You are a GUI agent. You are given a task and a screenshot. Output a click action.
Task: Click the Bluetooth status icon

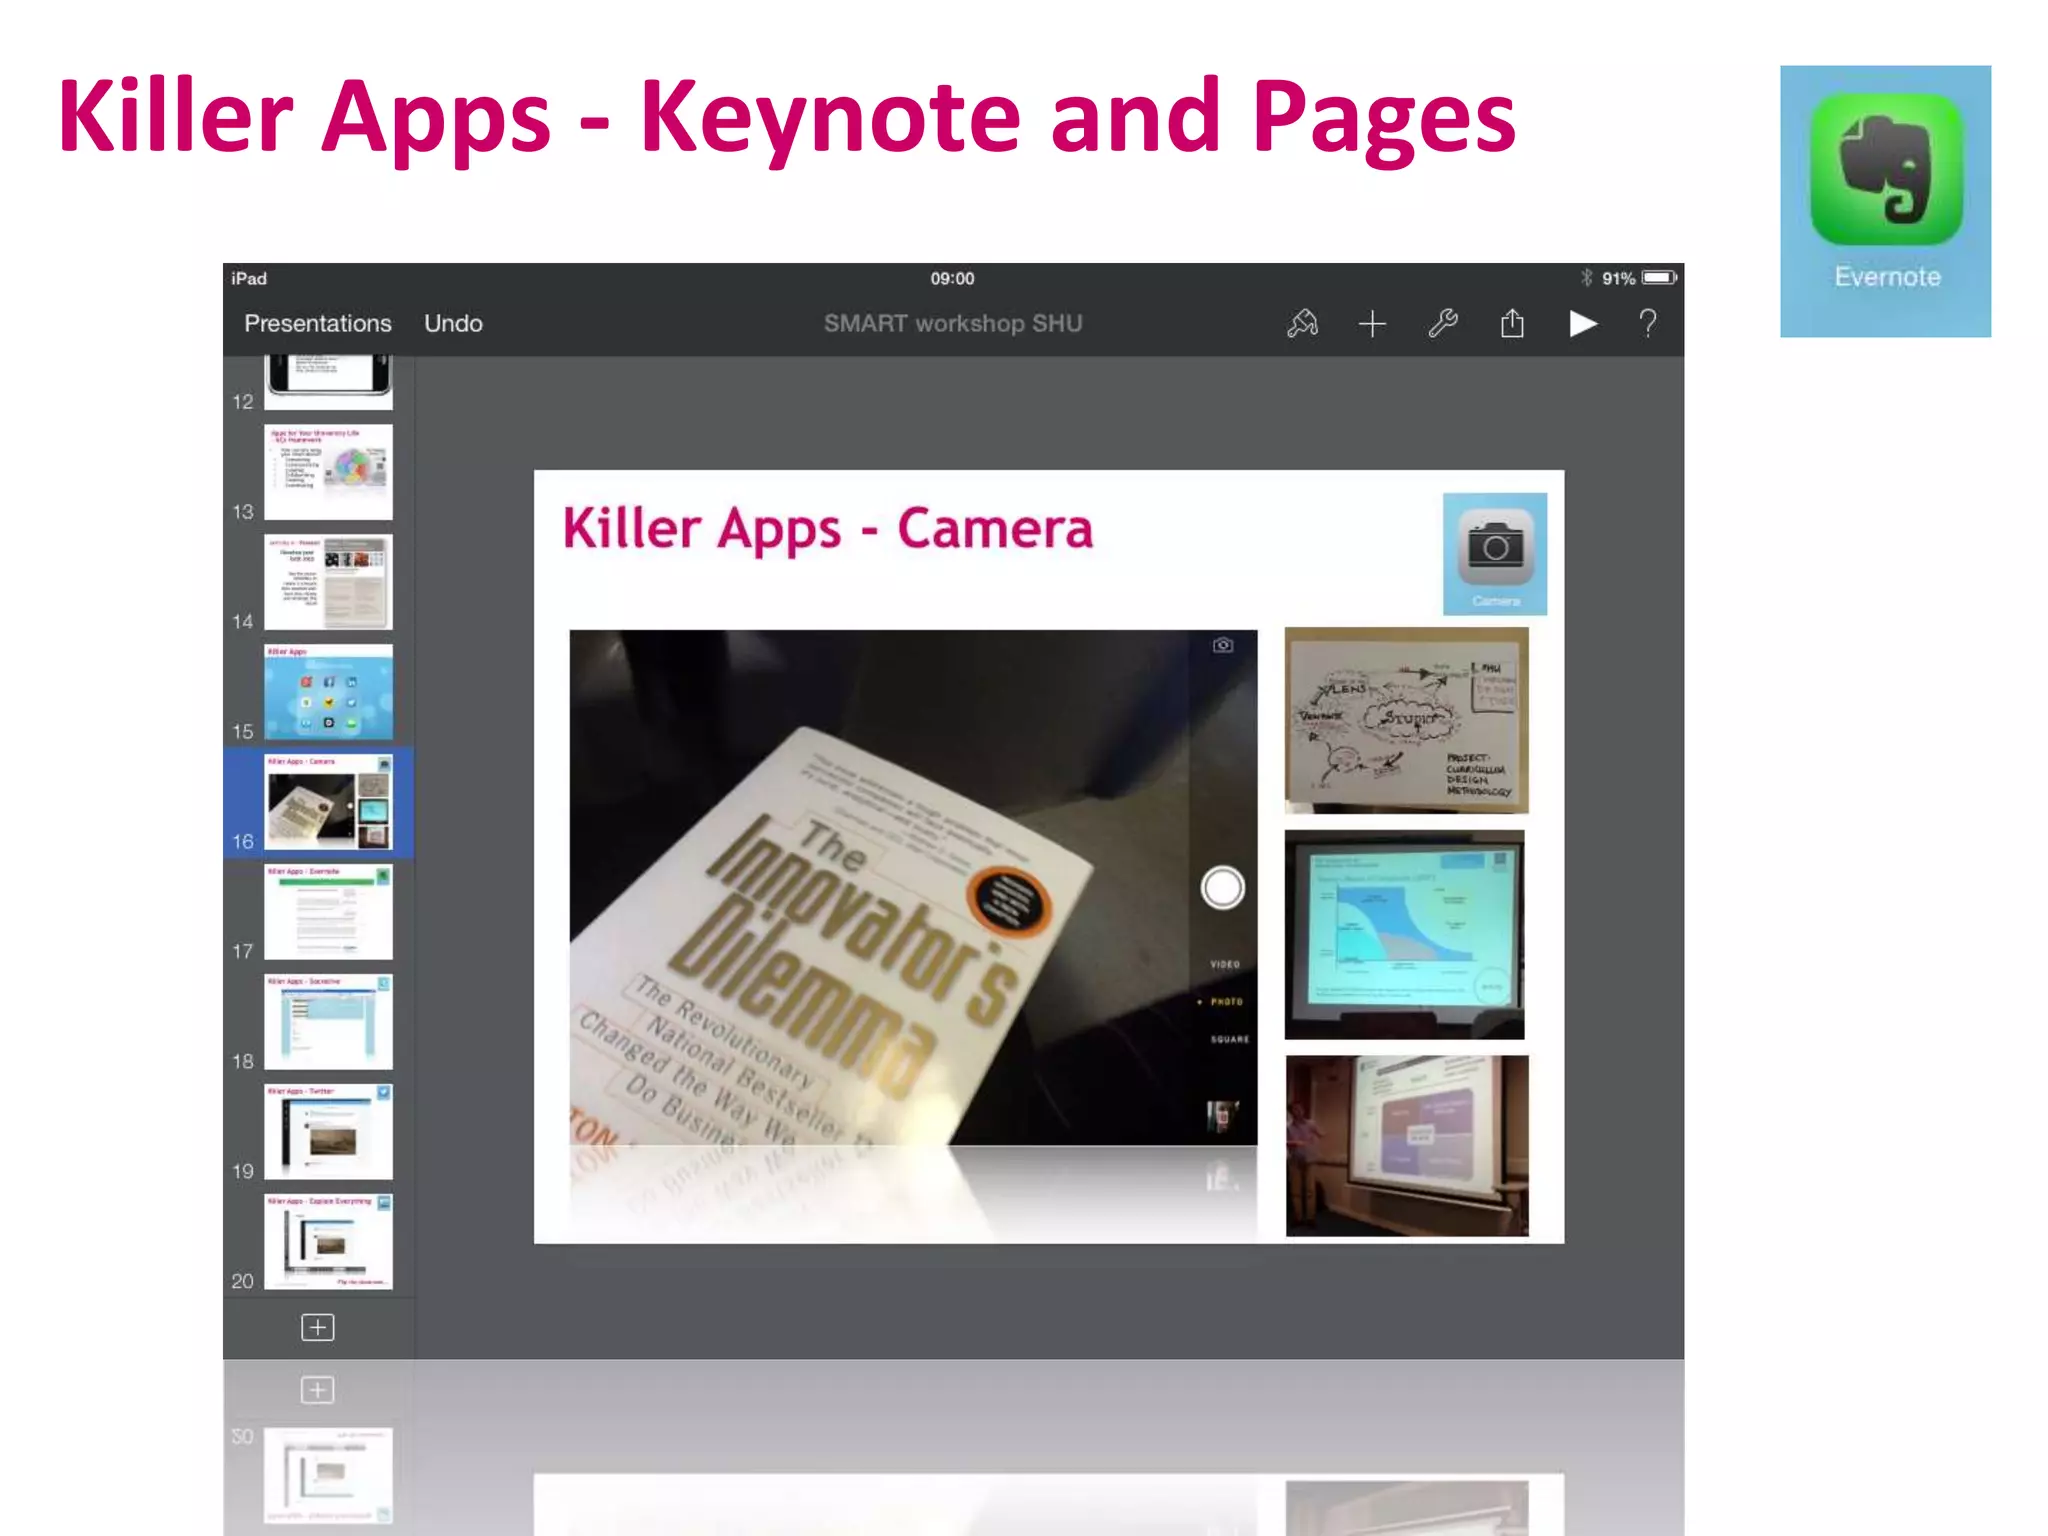(x=1586, y=278)
